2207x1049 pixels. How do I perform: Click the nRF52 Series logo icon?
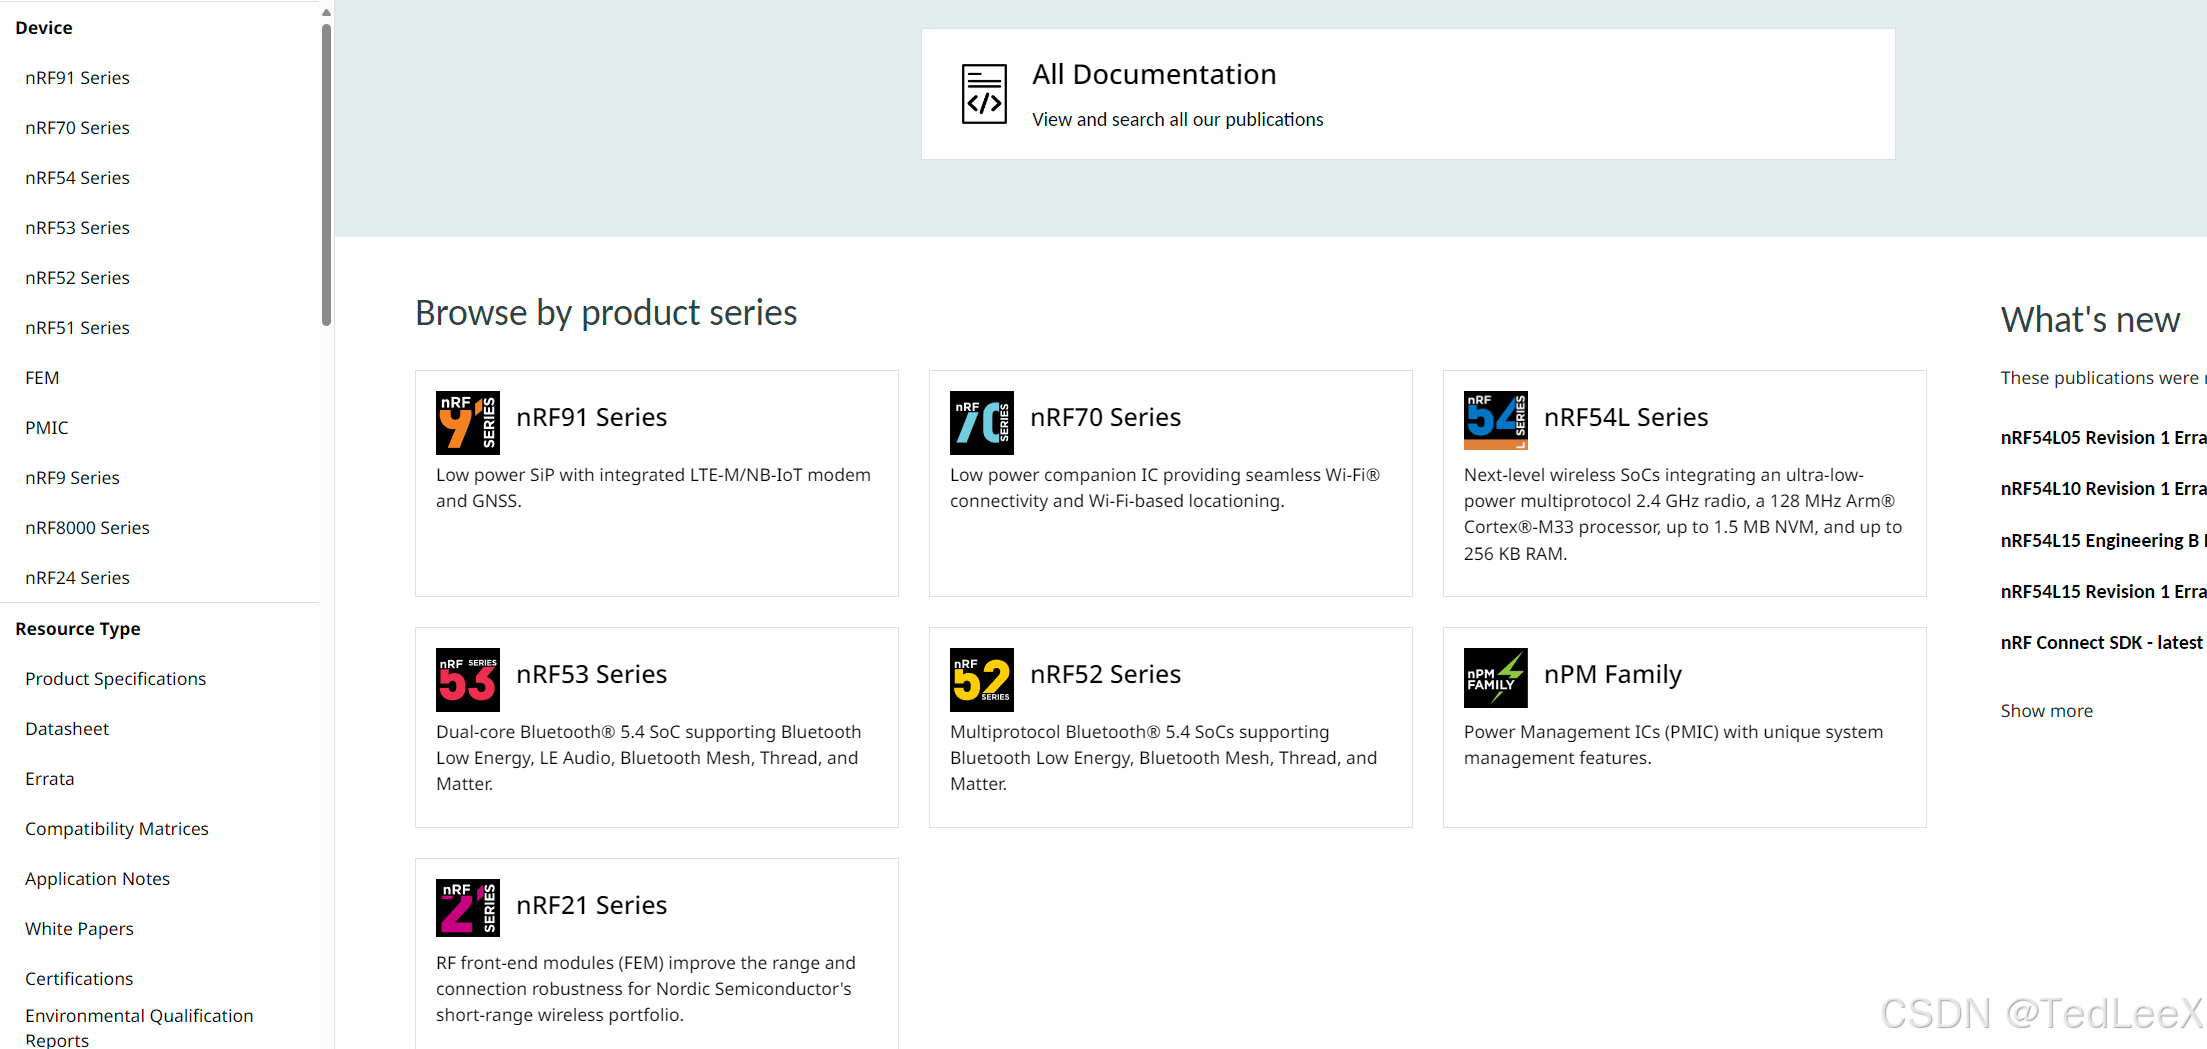982,680
